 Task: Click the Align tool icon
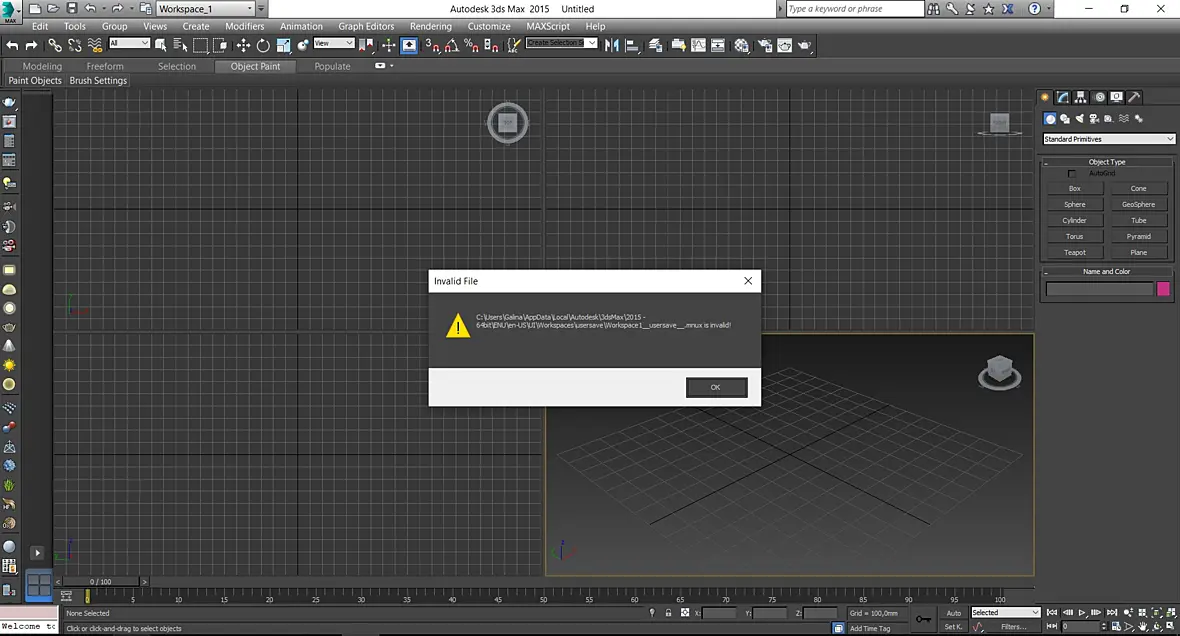[x=632, y=45]
